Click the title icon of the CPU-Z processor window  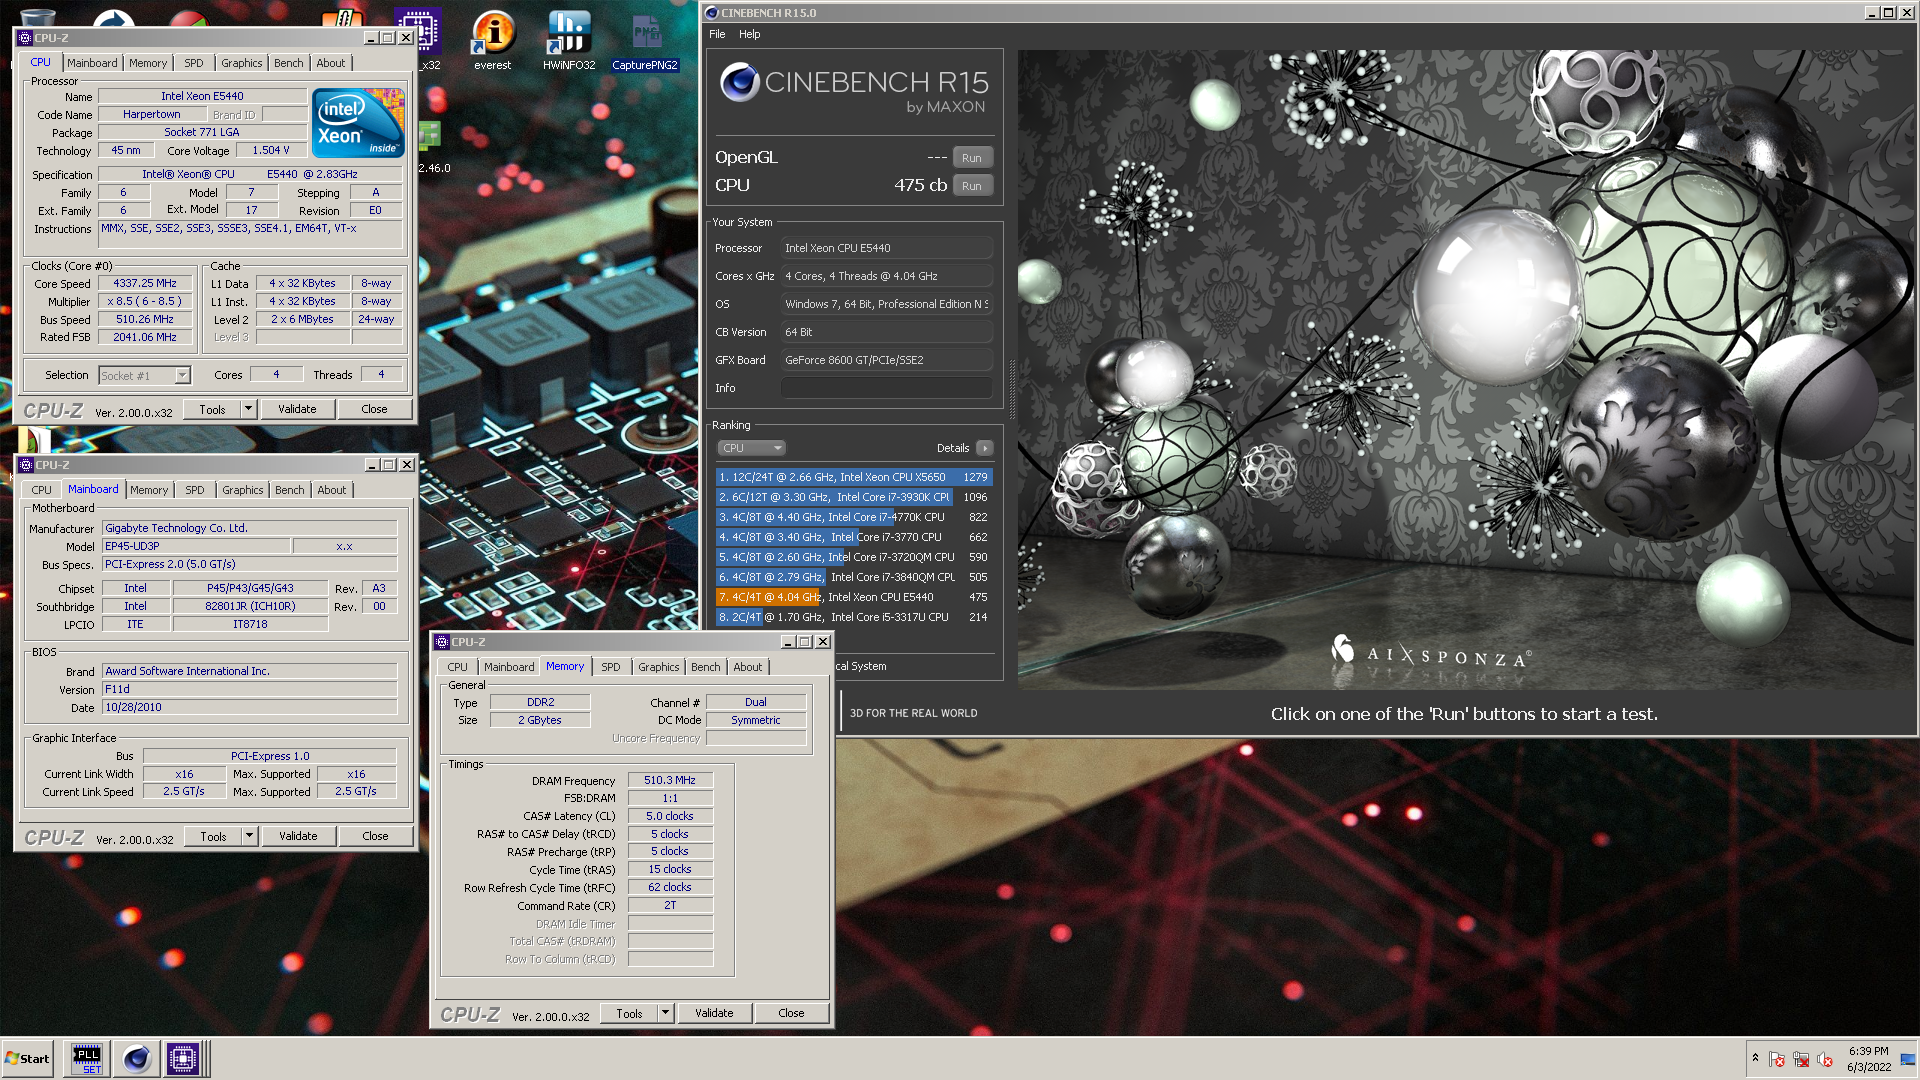(x=25, y=38)
